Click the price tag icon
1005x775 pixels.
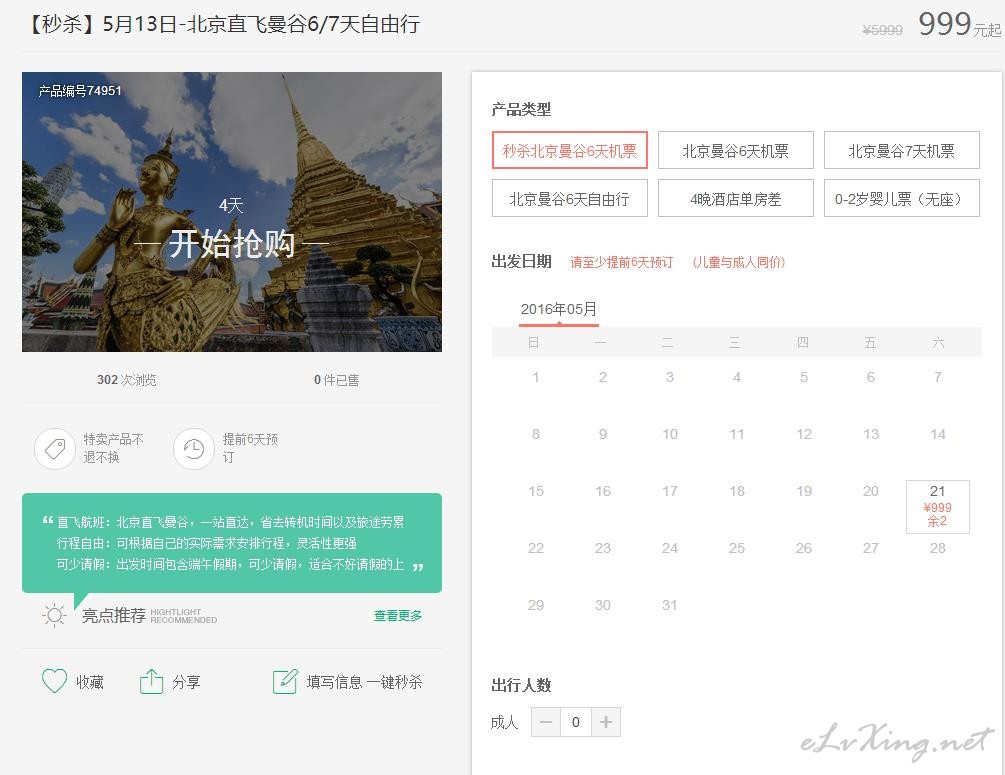54,449
